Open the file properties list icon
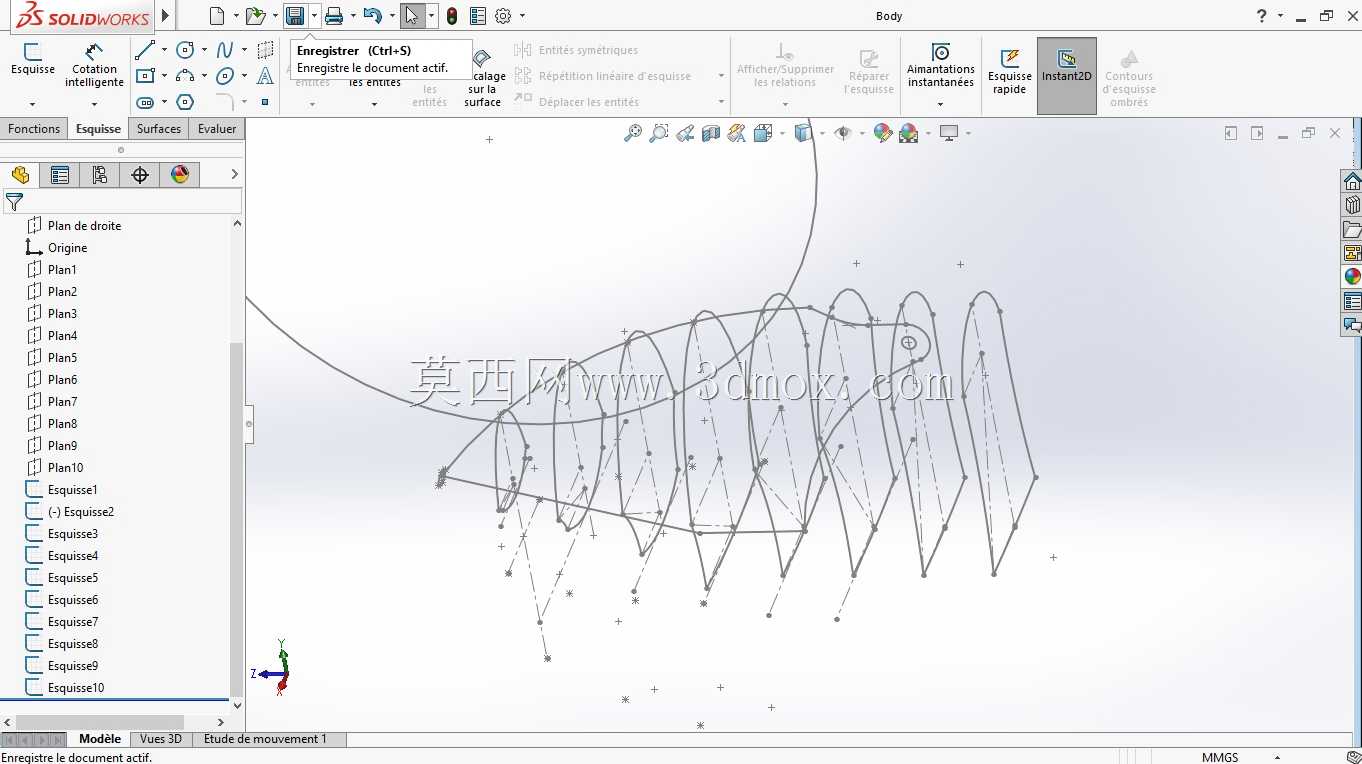 pyautogui.click(x=478, y=16)
